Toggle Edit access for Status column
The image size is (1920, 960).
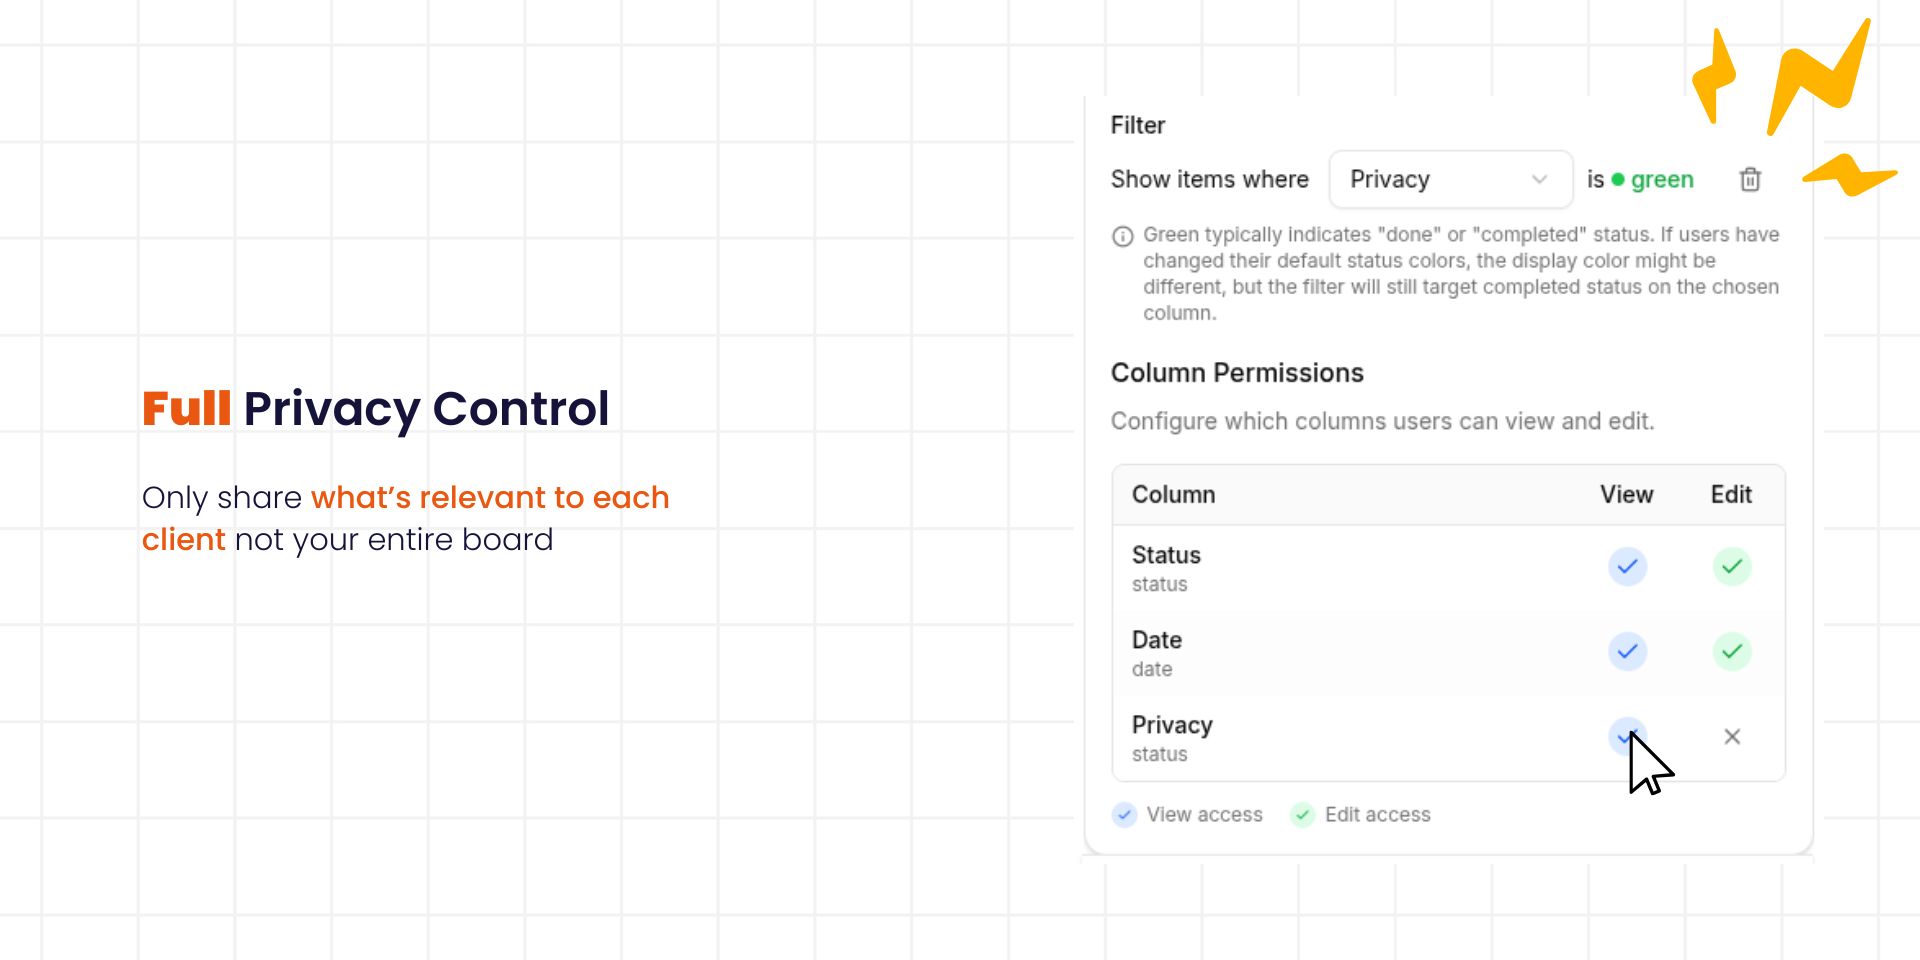pos(1732,567)
